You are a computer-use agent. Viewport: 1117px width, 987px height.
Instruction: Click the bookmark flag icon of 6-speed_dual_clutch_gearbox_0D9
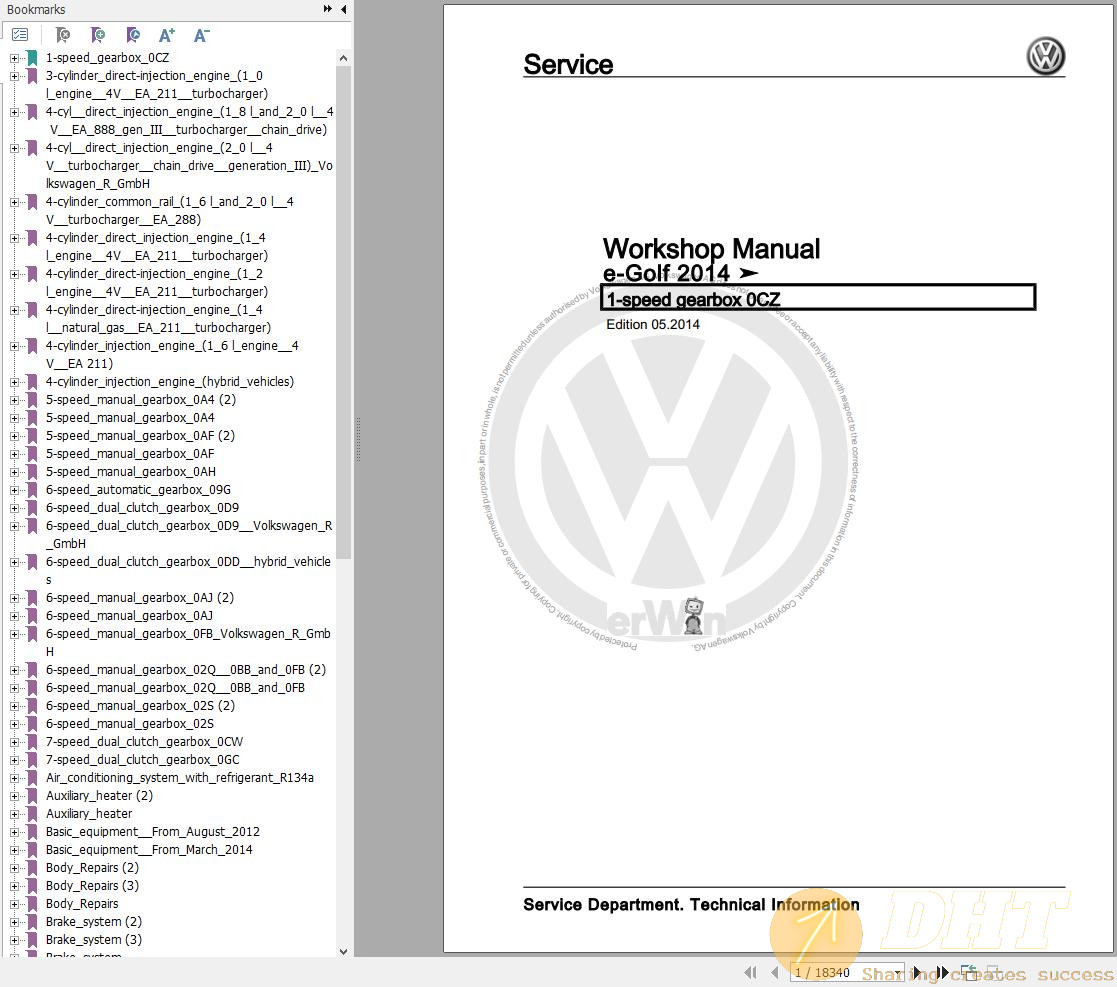(32, 508)
